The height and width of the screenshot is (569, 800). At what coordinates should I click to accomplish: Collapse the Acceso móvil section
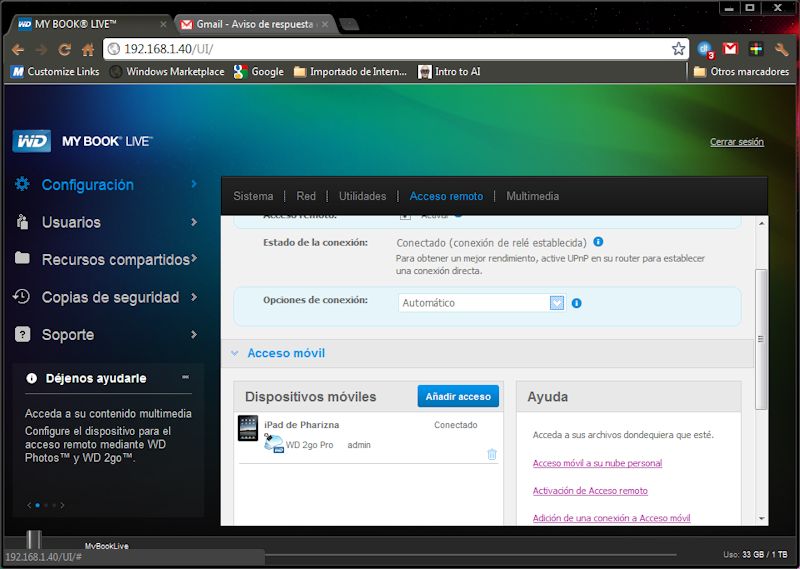point(235,353)
